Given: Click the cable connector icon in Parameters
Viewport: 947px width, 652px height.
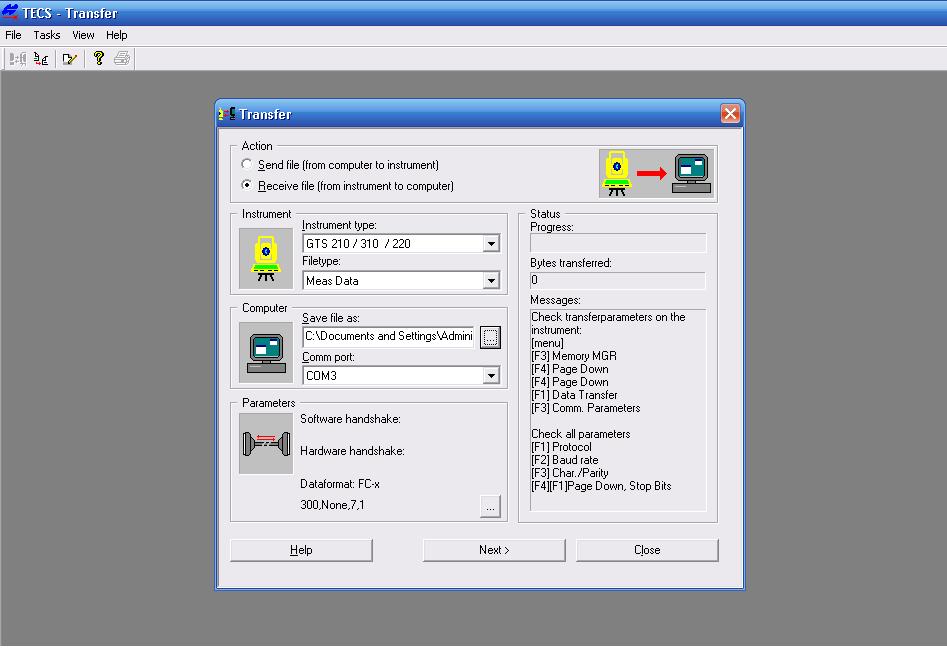Looking at the screenshot, I should pyautogui.click(x=266, y=444).
